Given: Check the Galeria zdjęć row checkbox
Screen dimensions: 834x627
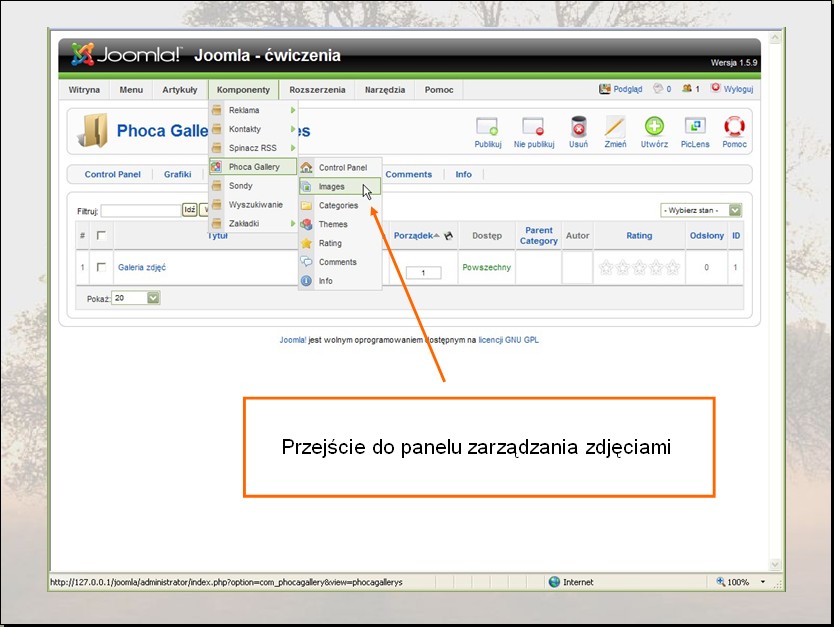Looking at the screenshot, I should coord(101,268).
